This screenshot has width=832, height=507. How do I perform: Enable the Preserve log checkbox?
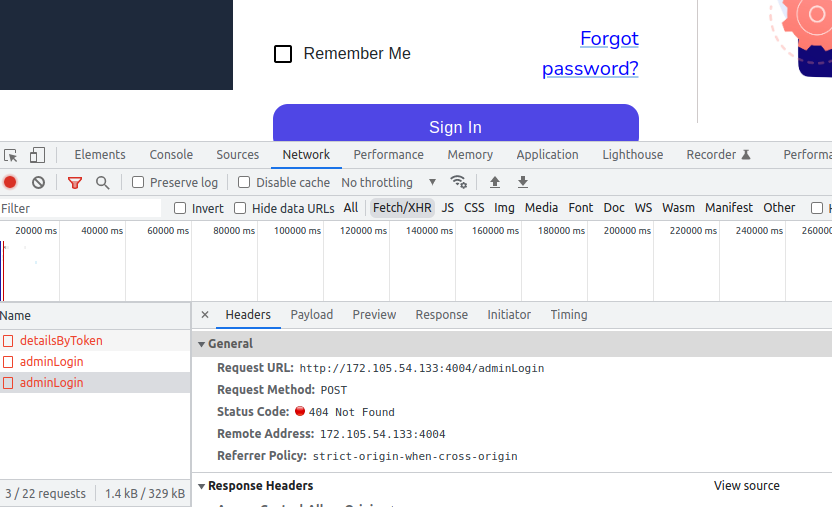click(139, 182)
